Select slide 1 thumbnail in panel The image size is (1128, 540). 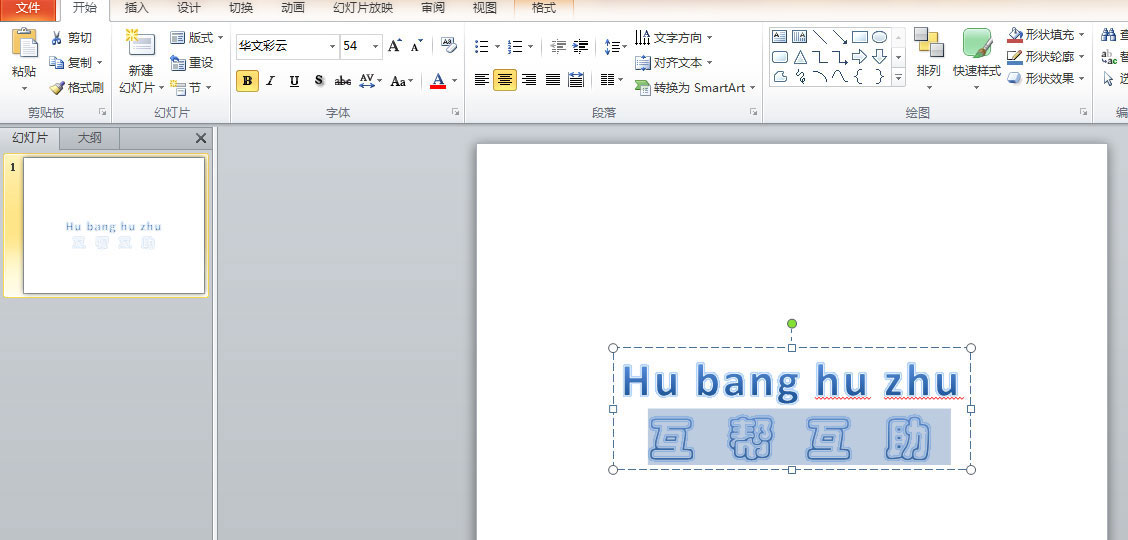[x=114, y=226]
